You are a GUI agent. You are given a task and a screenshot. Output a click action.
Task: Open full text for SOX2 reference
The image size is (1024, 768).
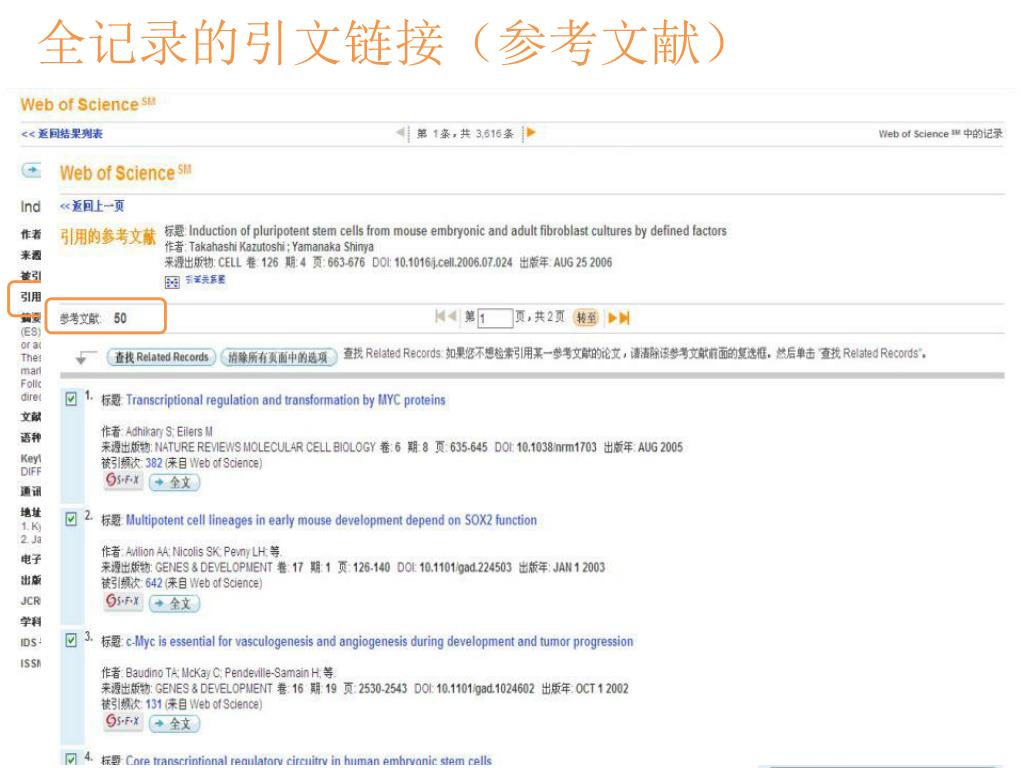(174, 603)
